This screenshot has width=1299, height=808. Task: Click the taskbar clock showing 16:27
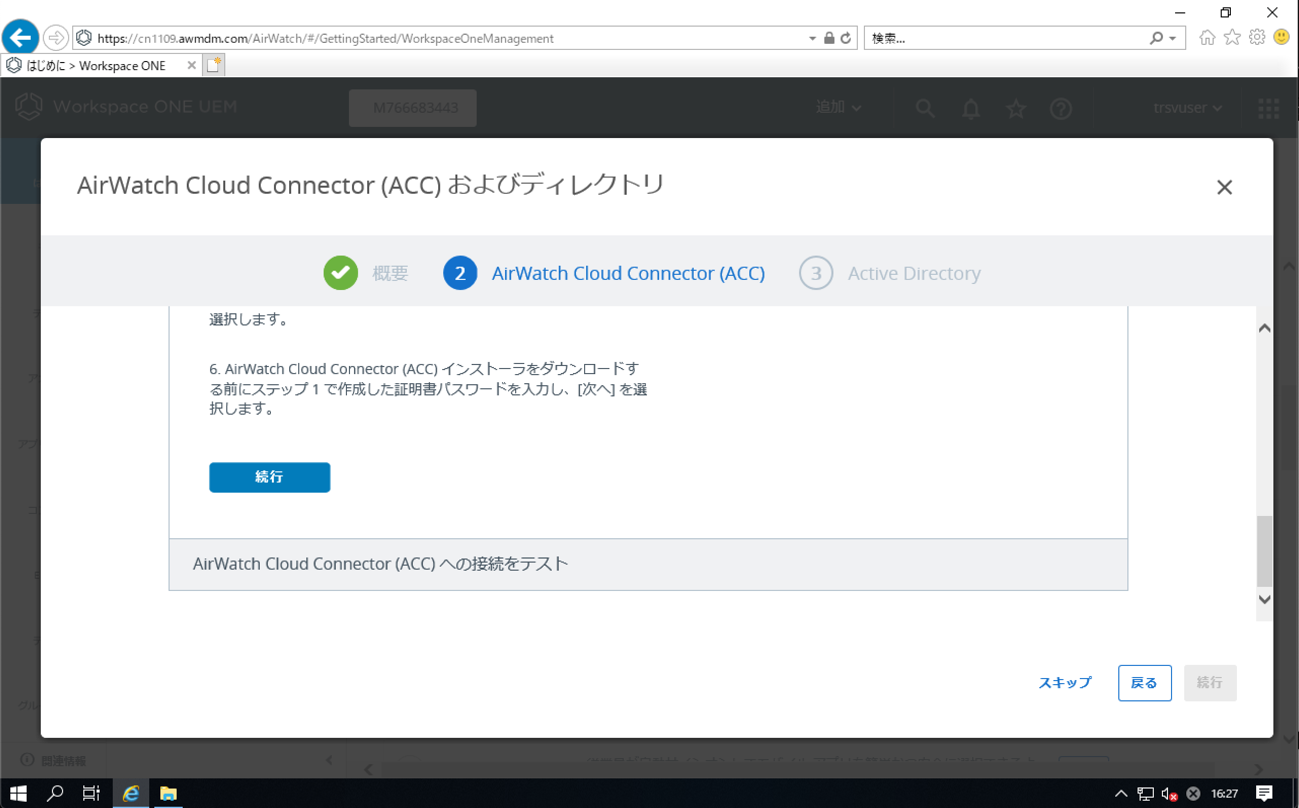[1224, 794]
